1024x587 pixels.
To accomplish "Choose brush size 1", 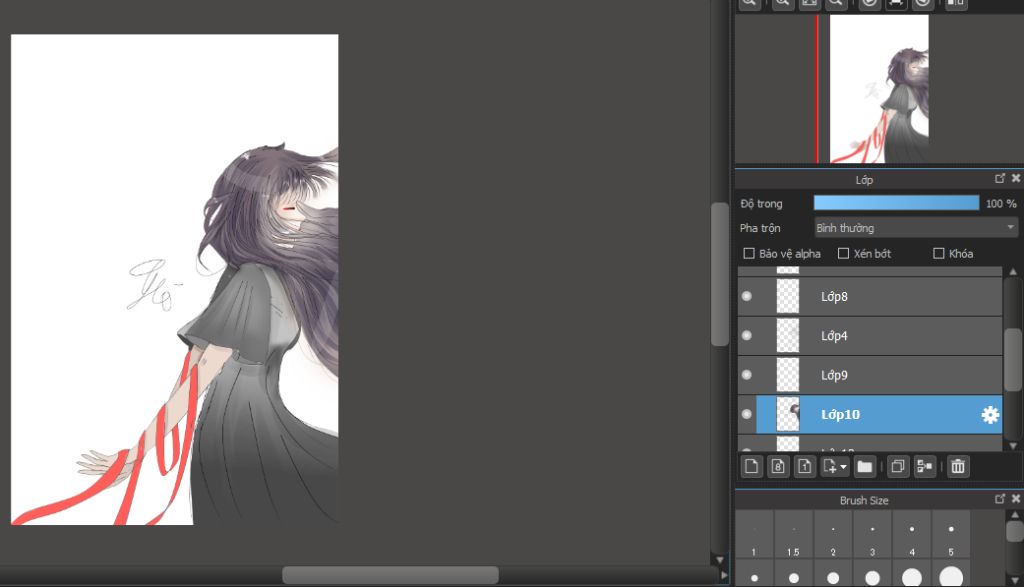I will click(754, 535).
